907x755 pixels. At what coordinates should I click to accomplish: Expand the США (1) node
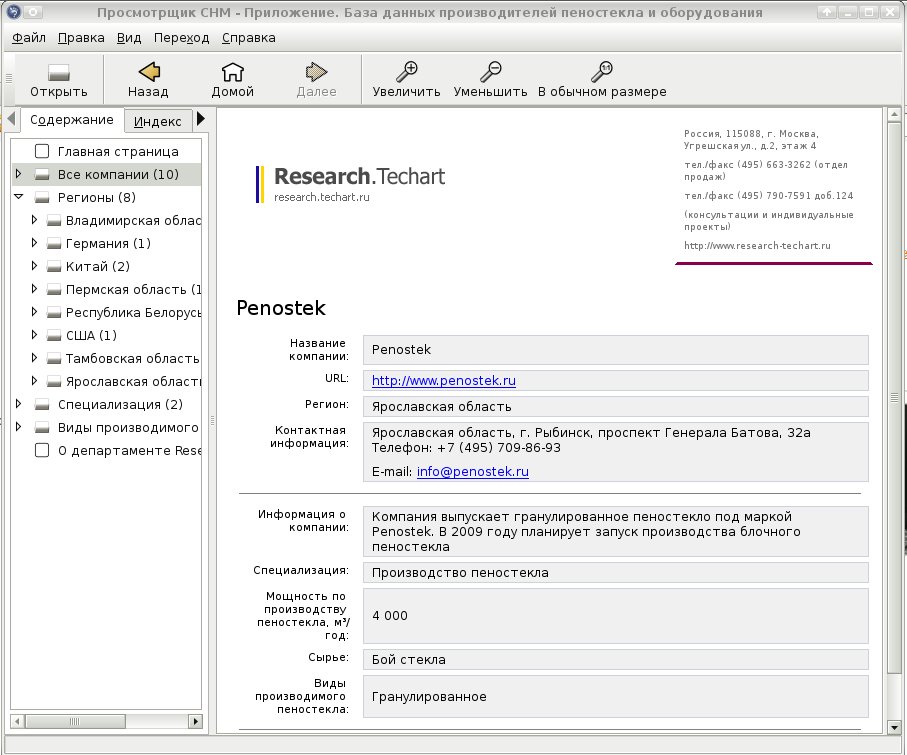pos(34,334)
